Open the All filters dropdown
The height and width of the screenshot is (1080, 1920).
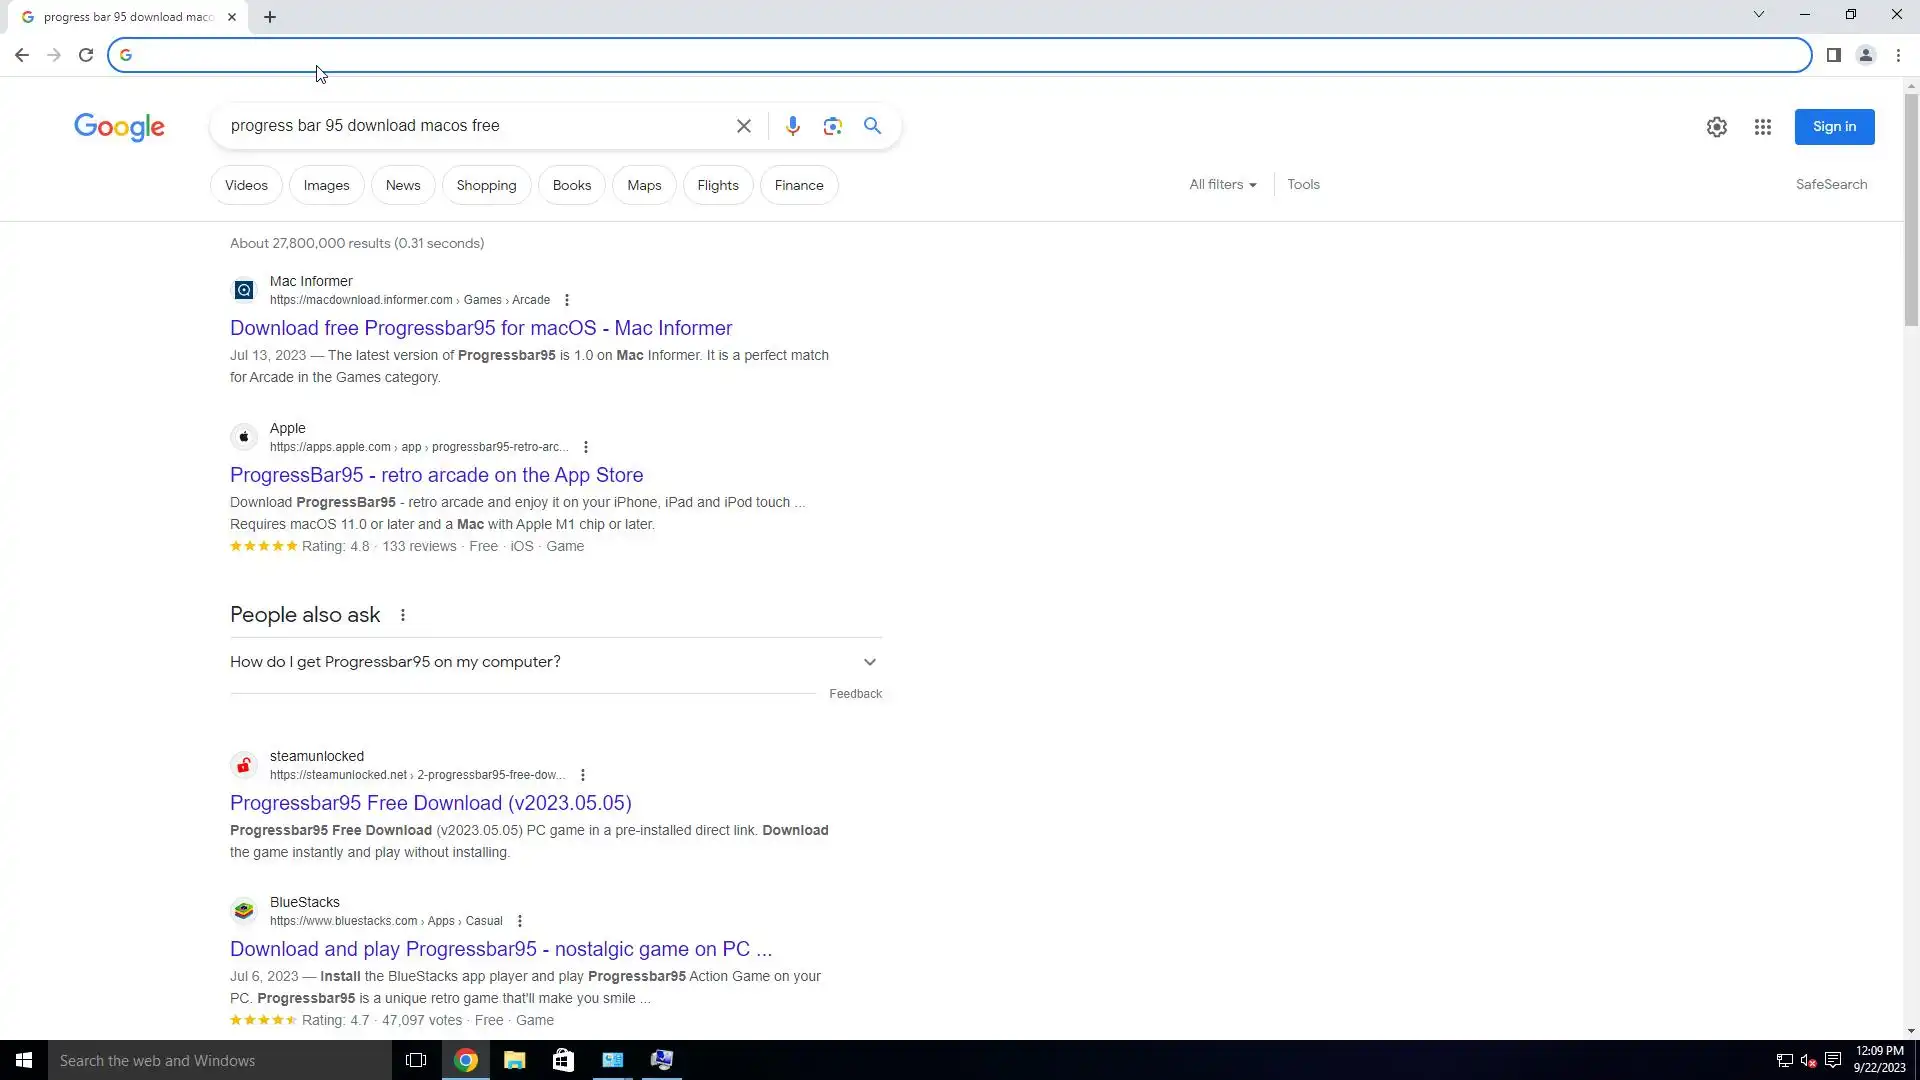(x=1222, y=185)
